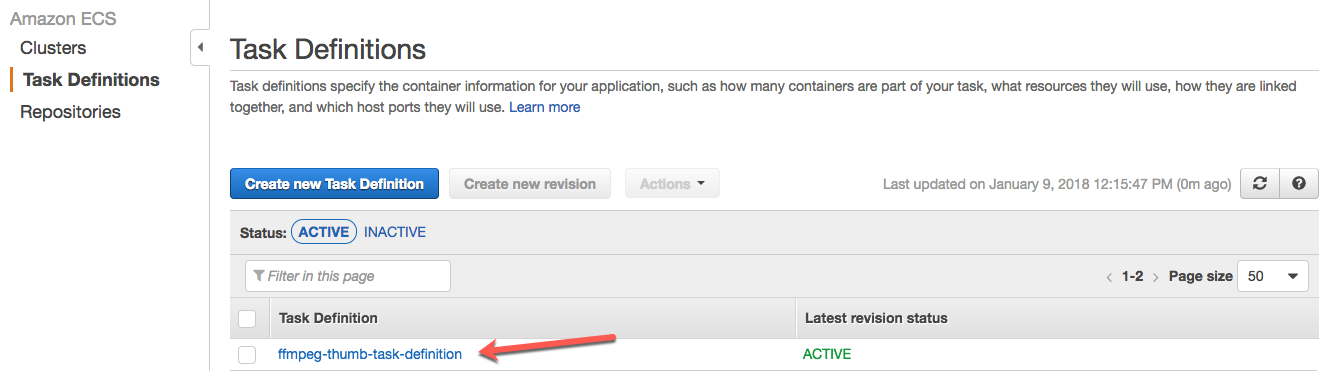Screen dimensions: 1328x371
Task: Open Clusters in the sidebar
Action: [x=53, y=48]
